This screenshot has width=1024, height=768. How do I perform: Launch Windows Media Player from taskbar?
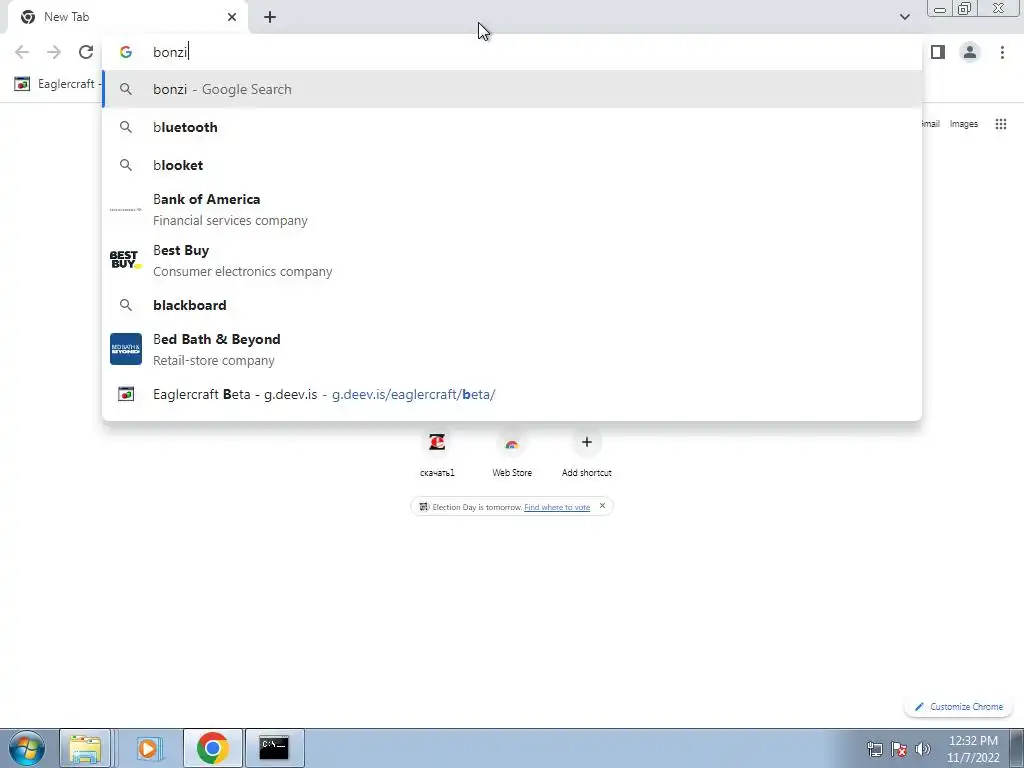(148, 748)
